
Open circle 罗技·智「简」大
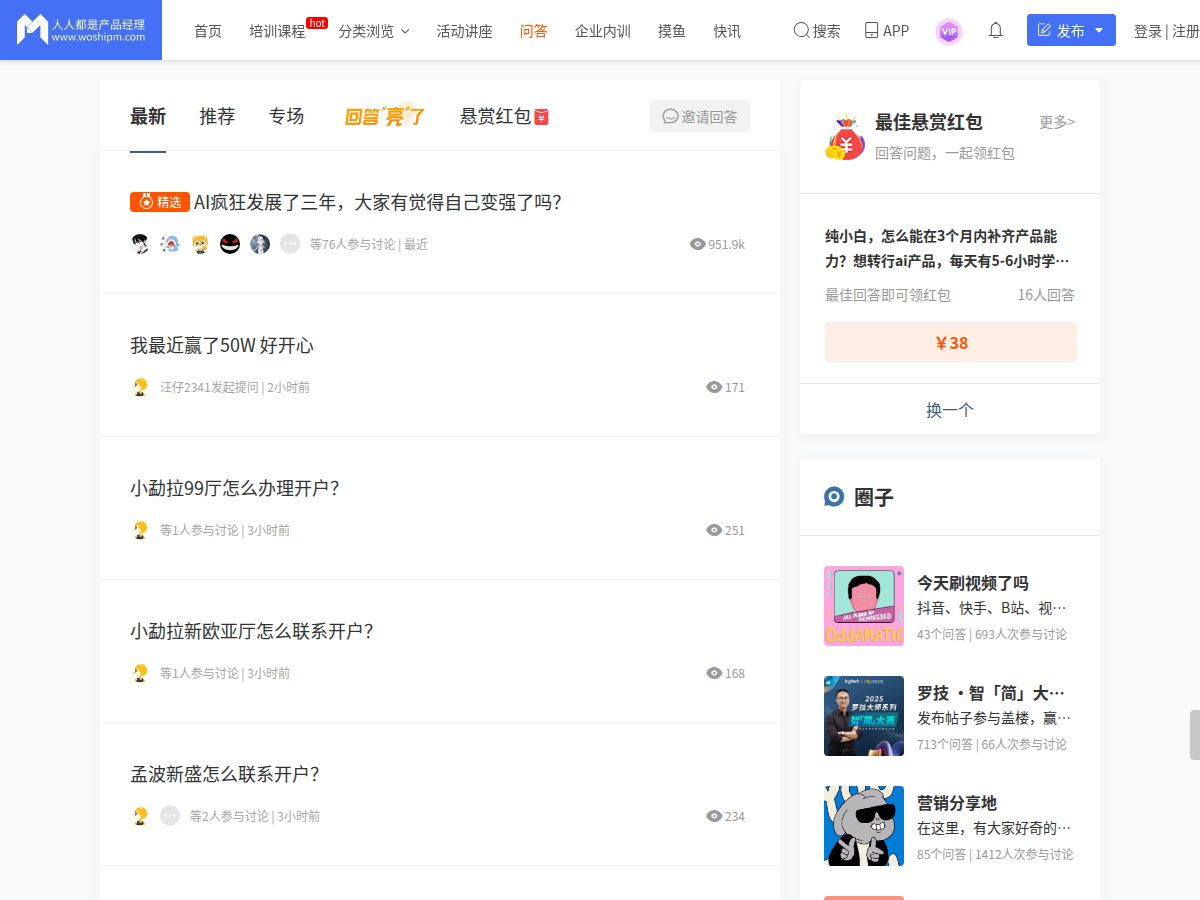(x=991, y=693)
